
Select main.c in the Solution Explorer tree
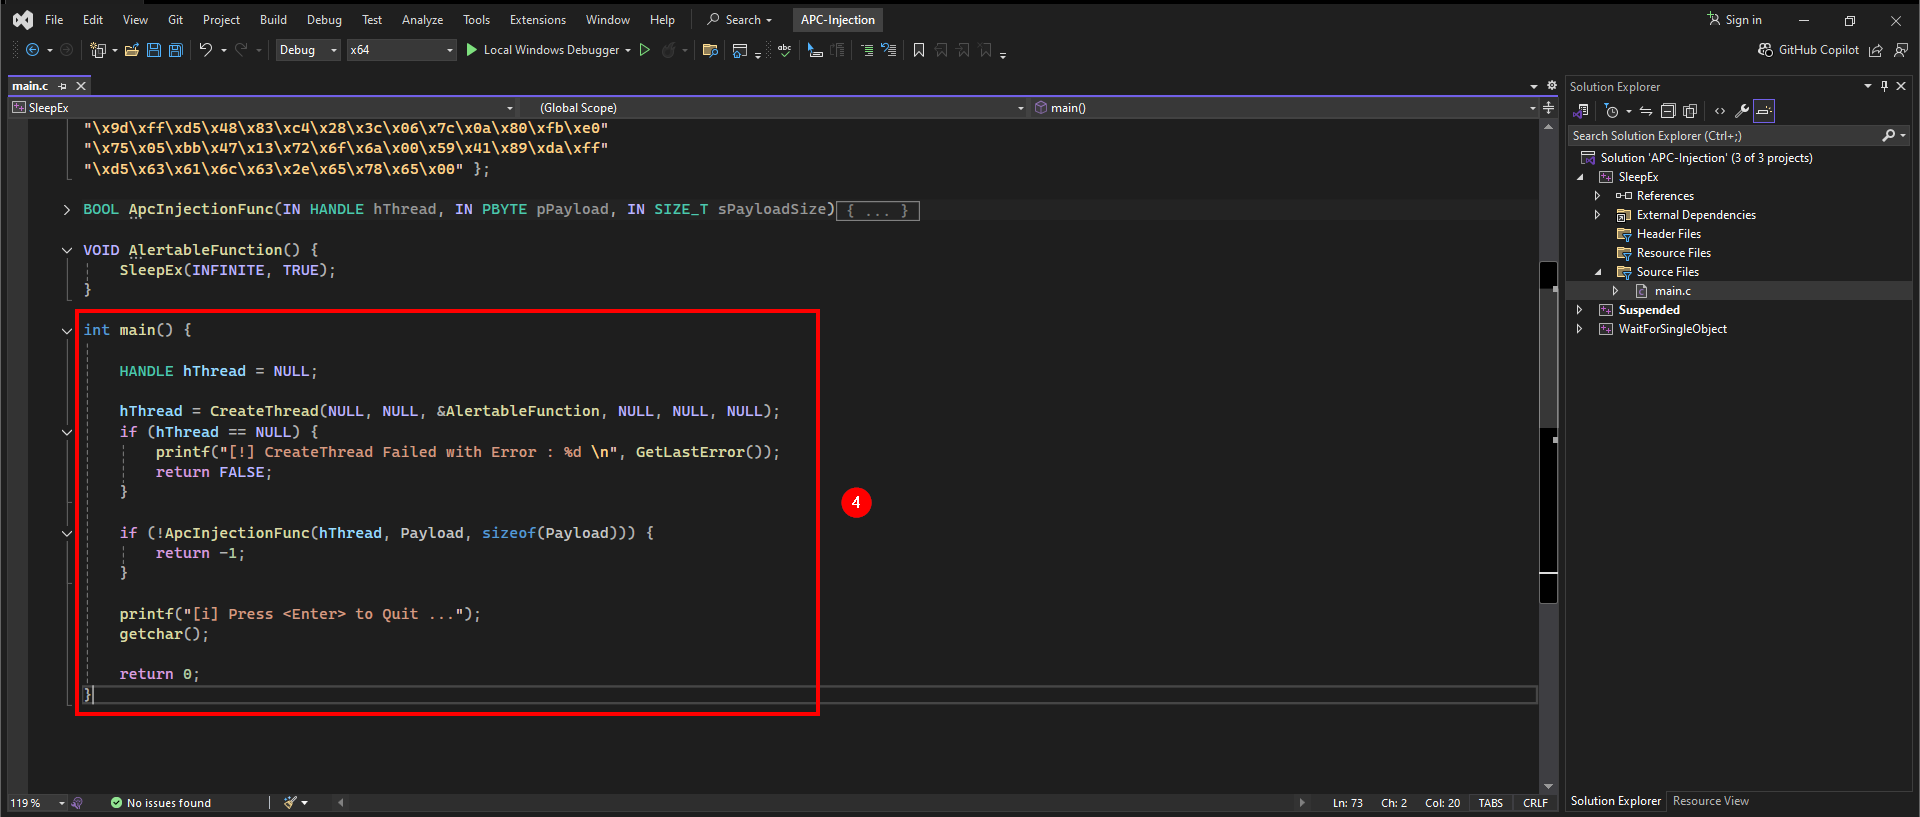pyautogui.click(x=1672, y=291)
